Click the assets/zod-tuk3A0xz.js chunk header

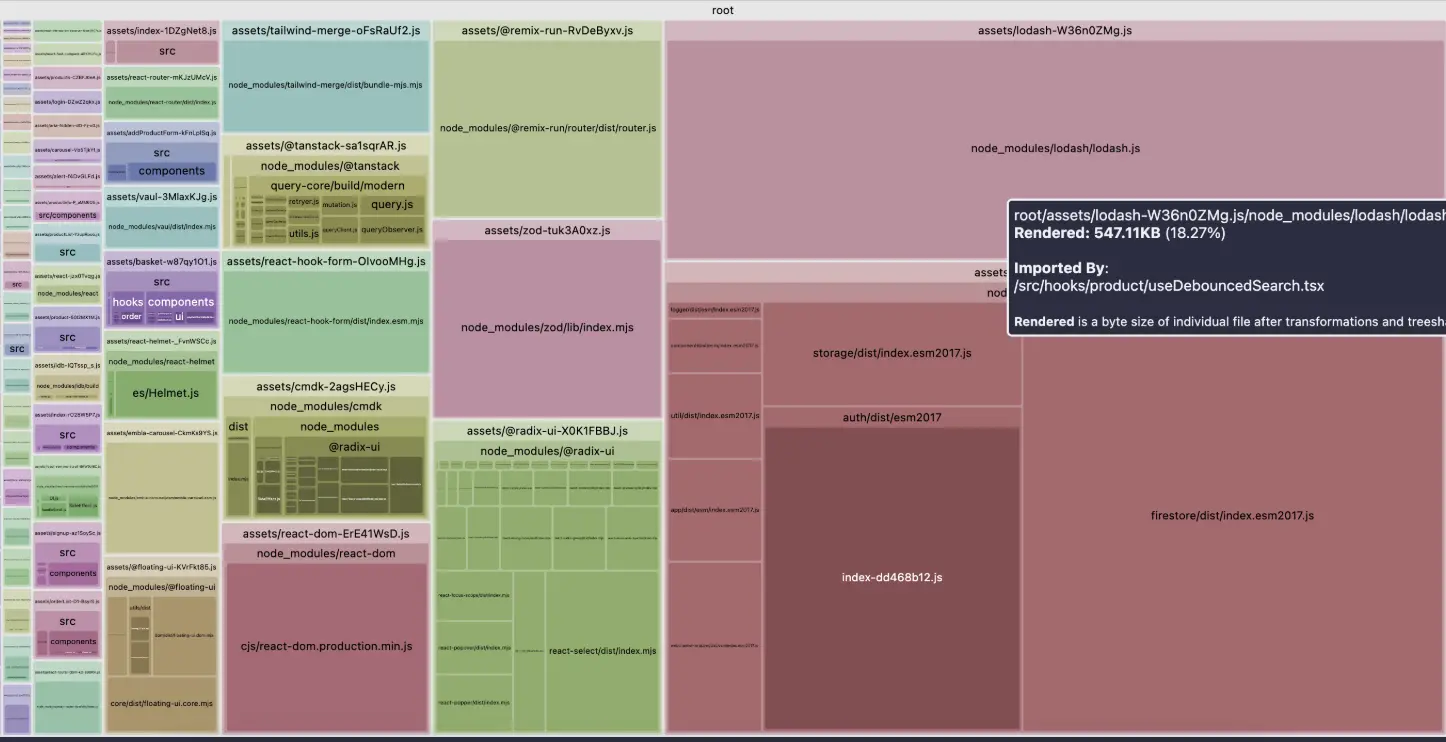pos(547,231)
